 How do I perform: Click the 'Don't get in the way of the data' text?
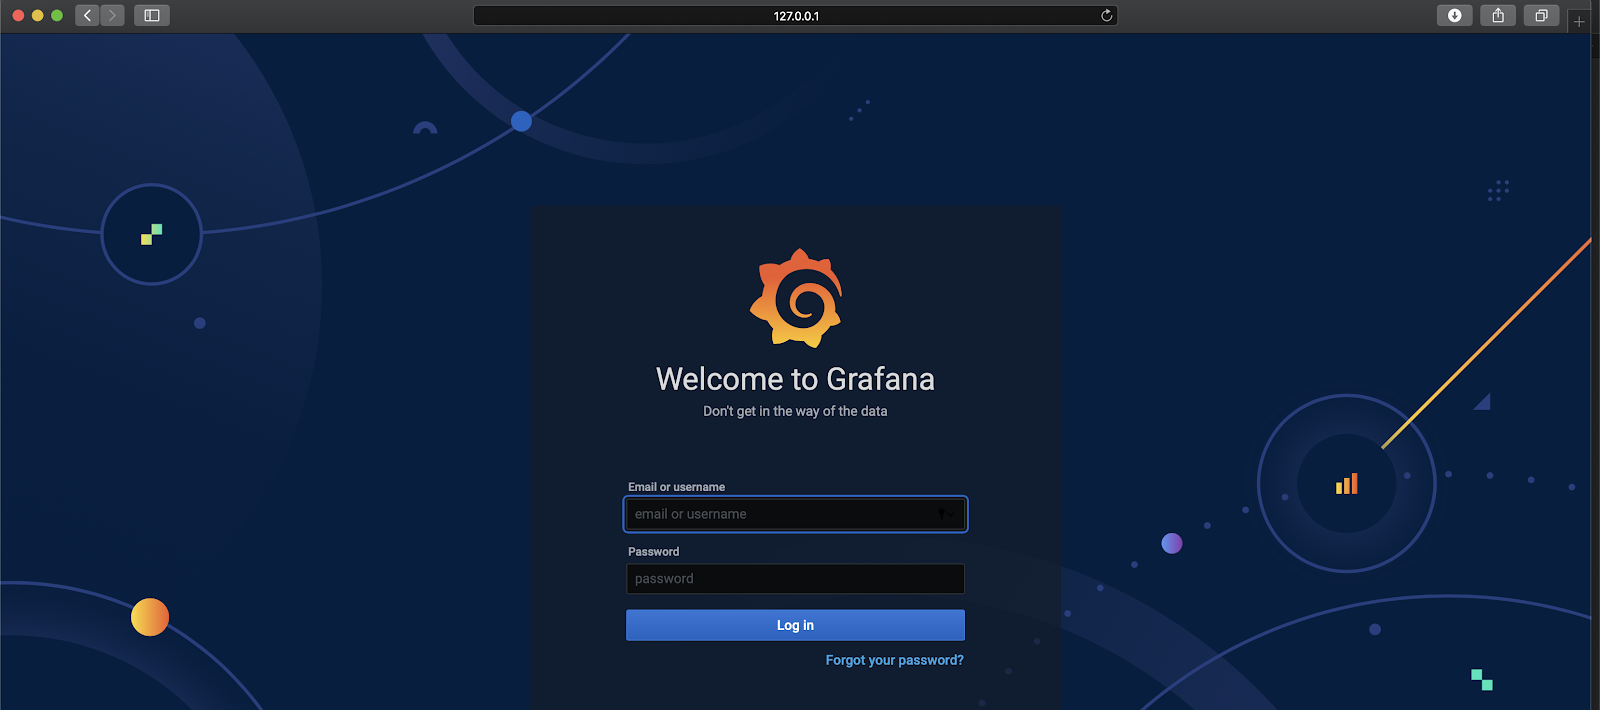pos(795,411)
